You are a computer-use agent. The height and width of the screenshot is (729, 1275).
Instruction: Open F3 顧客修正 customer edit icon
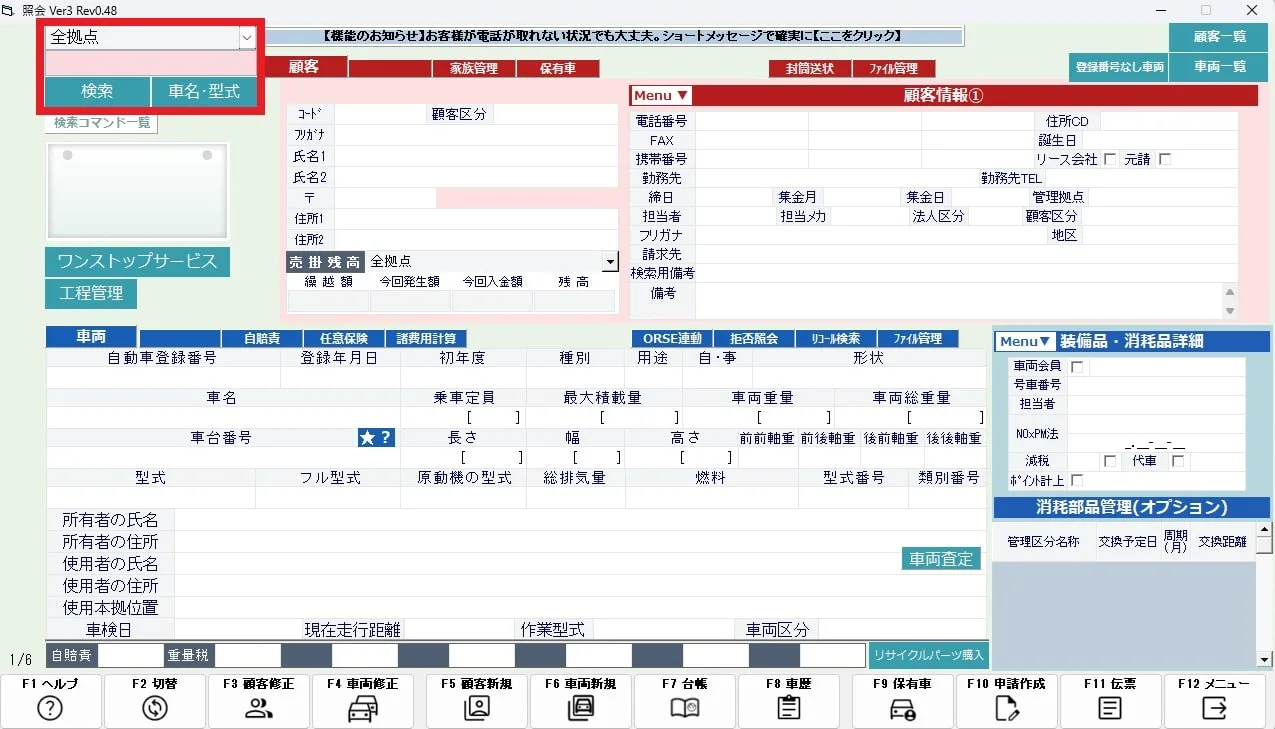click(259, 708)
